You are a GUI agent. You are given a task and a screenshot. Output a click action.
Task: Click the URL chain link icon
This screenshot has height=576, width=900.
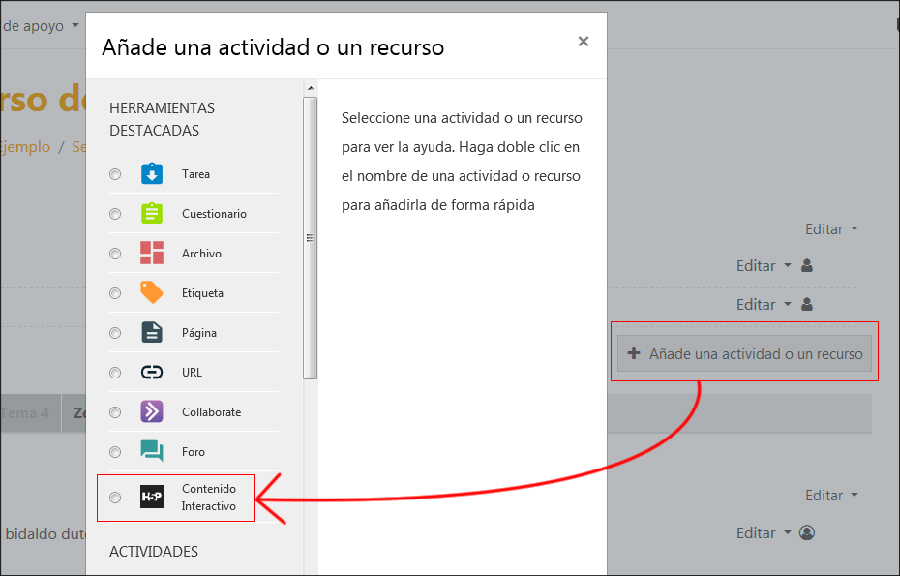tap(151, 373)
